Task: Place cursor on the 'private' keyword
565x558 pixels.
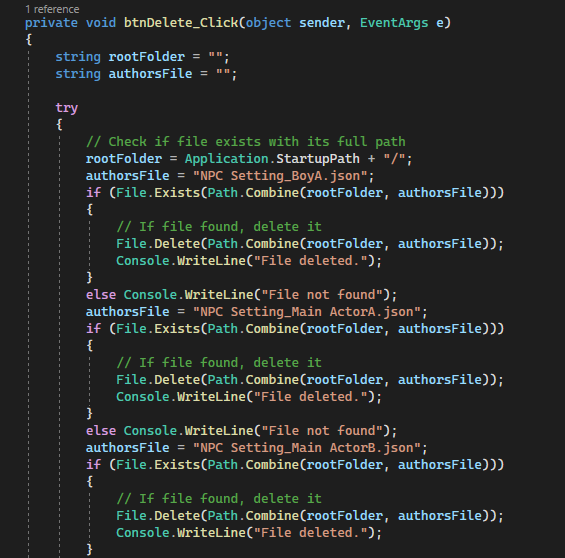Action: [x=52, y=23]
